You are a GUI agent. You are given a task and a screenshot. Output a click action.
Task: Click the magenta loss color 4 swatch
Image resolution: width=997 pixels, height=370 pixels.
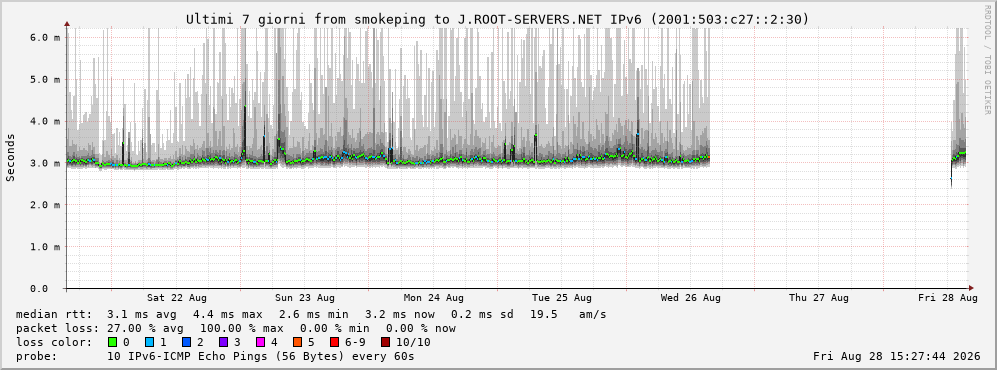pos(261,342)
